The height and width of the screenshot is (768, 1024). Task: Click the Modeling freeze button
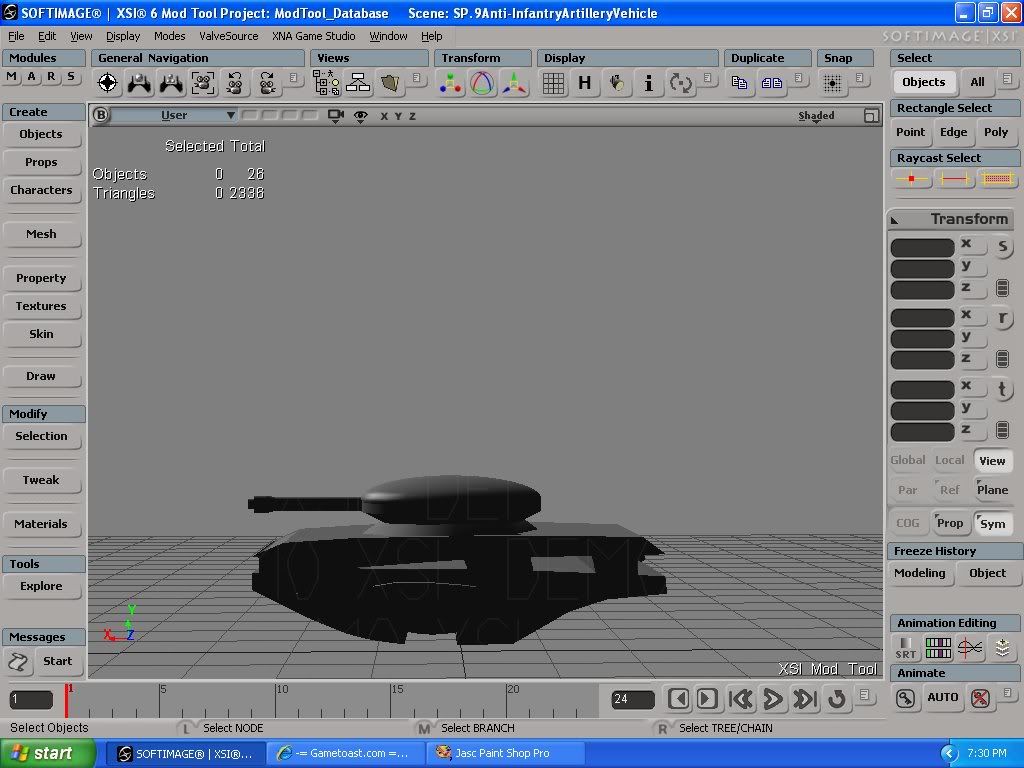[x=920, y=573]
